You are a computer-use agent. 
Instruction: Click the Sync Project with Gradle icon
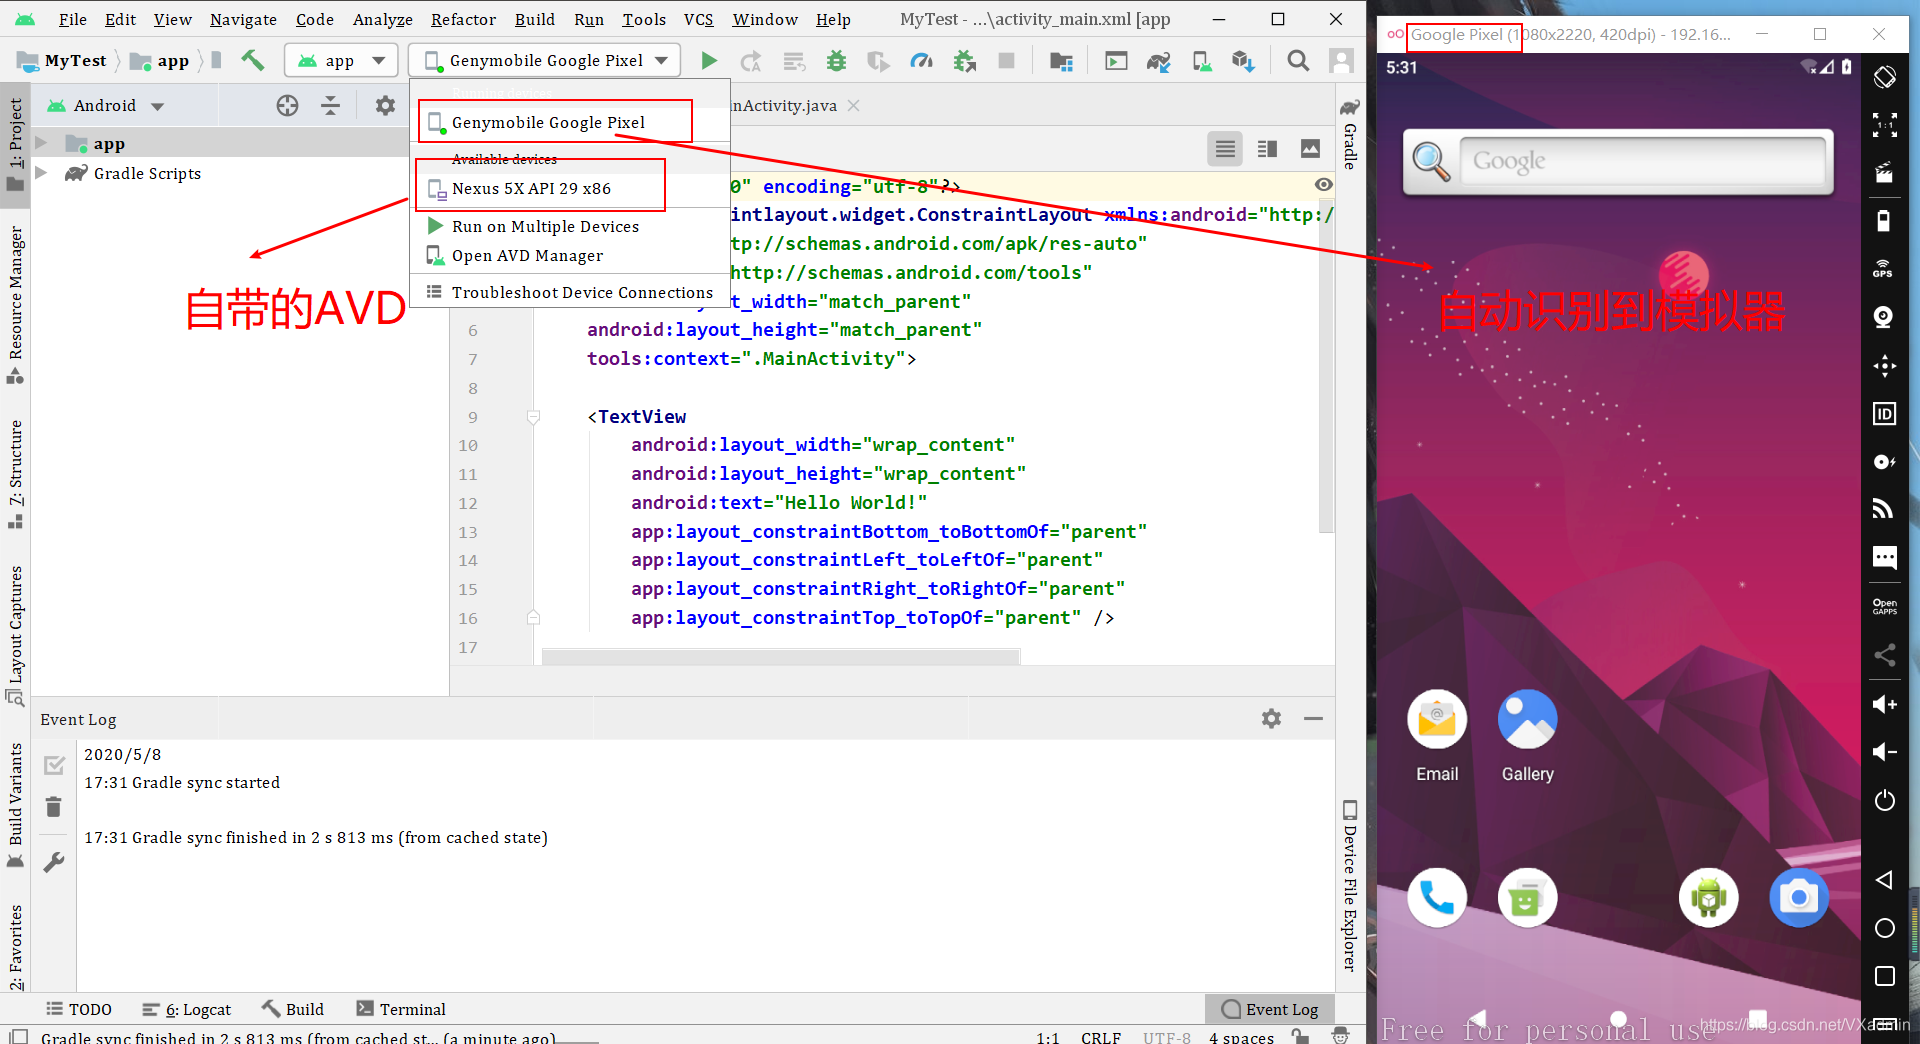(x=1159, y=61)
